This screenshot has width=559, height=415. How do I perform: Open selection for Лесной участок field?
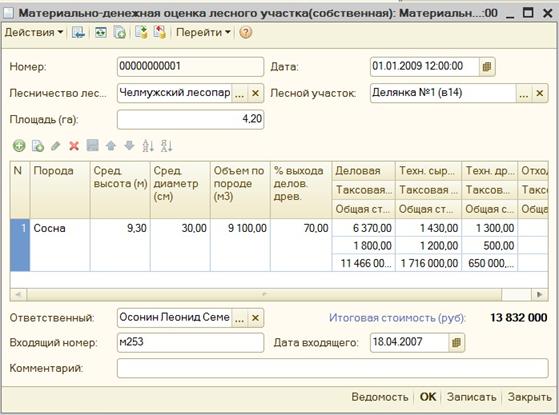[524, 93]
